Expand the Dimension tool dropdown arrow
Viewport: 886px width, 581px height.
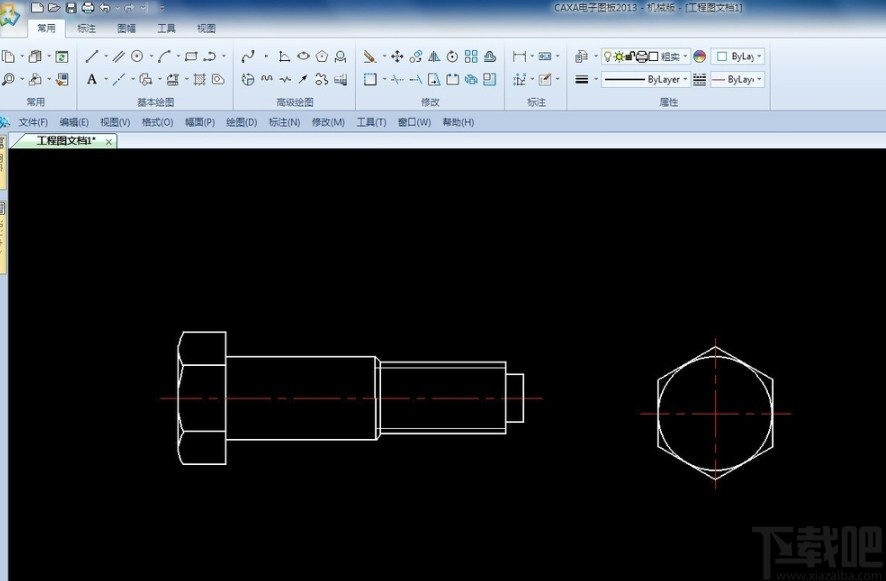[x=532, y=56]
